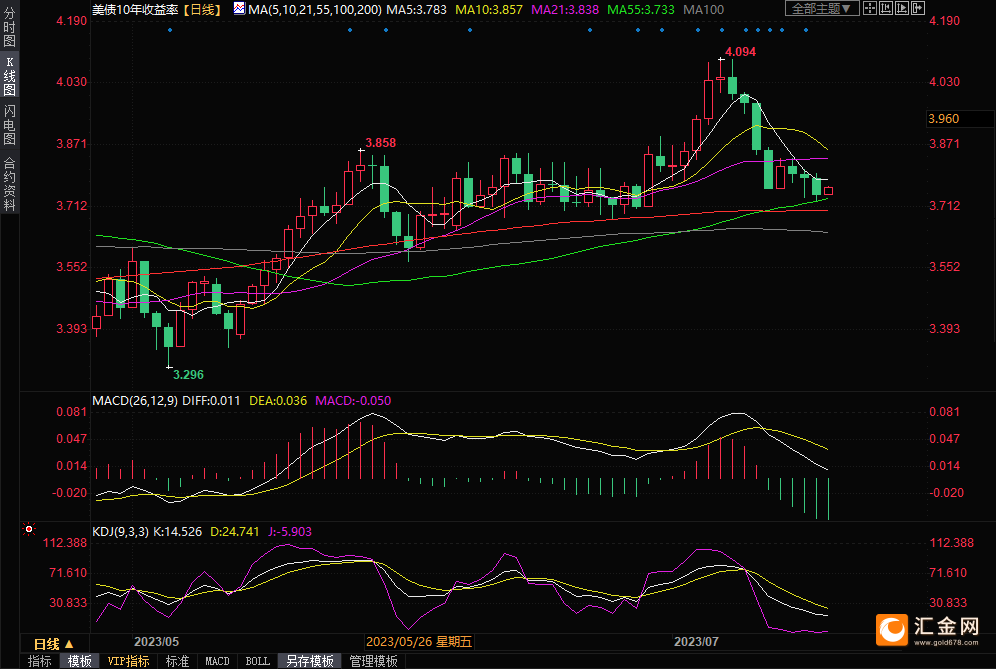Click the KDJ(9,3,3) indicator label
Screen dimensions: 996x669
120,532
